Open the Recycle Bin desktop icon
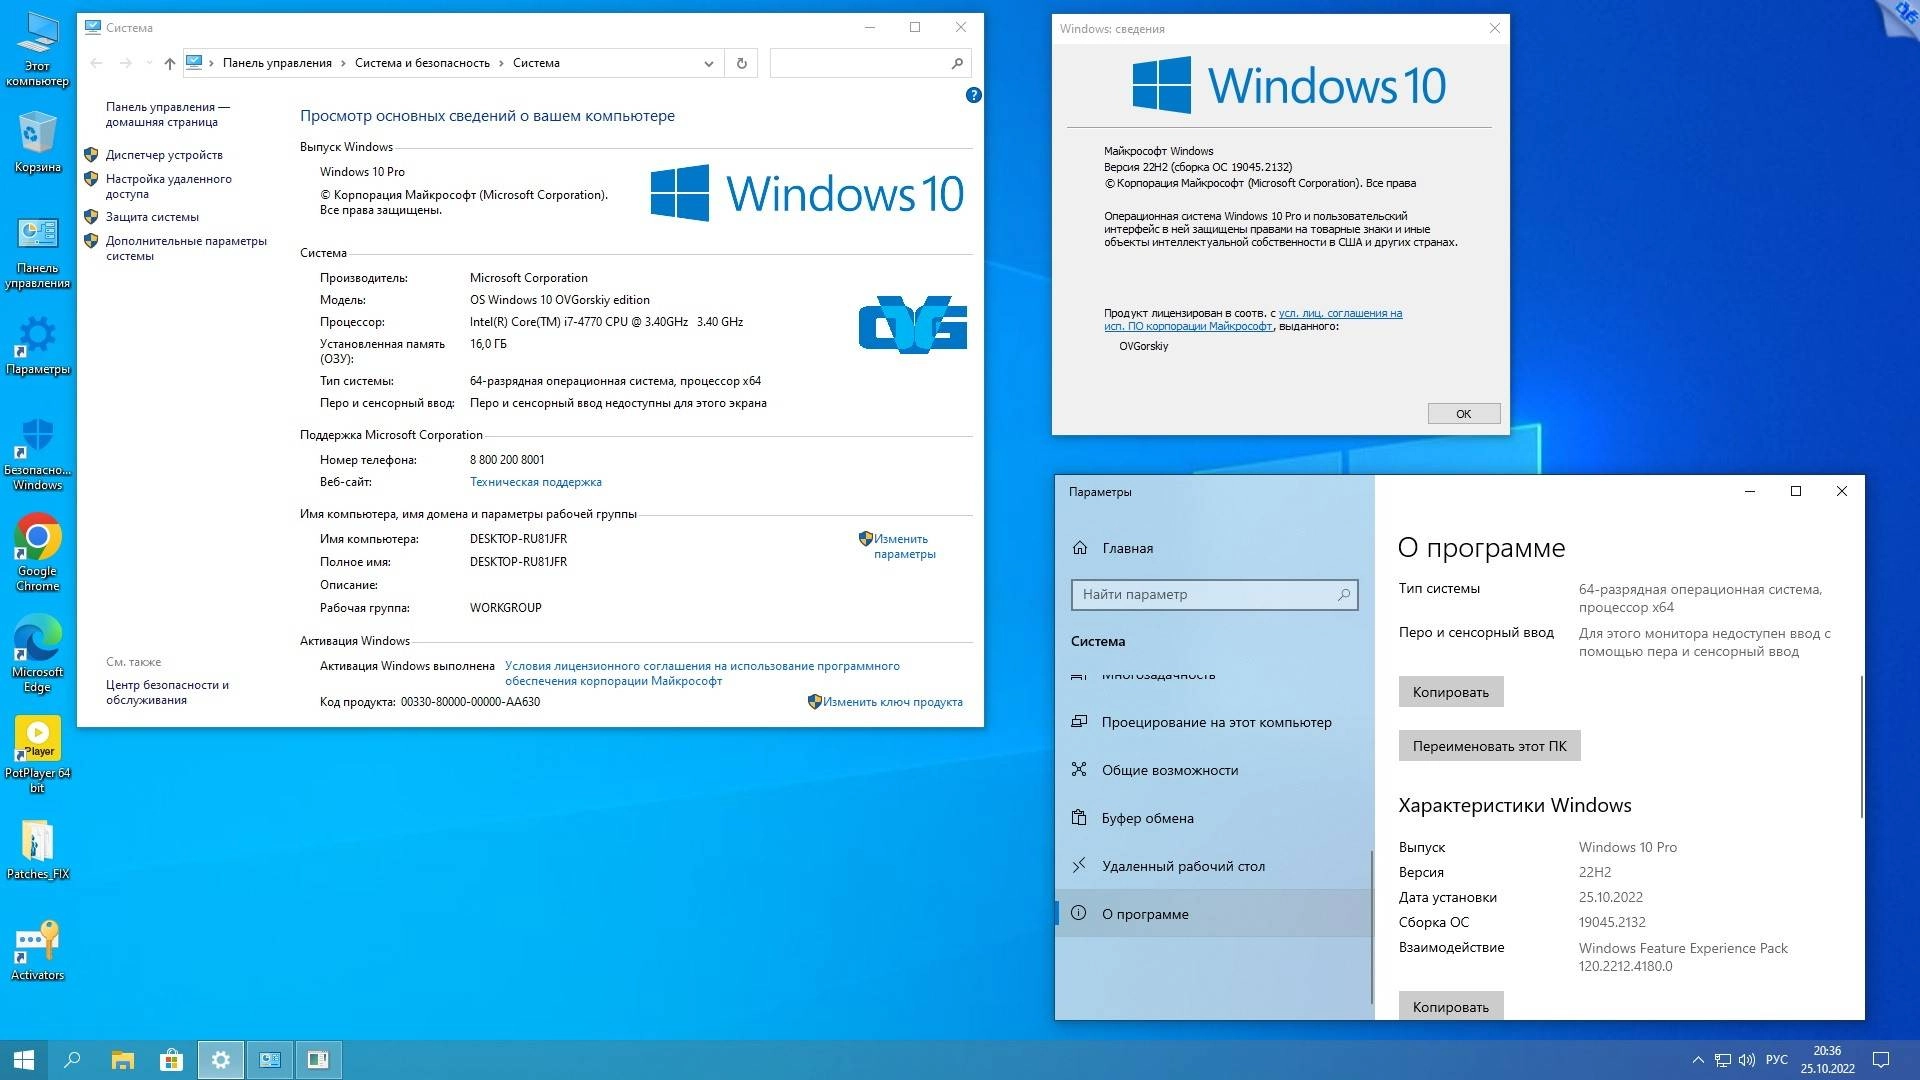This screenshot has height=1080, width=1920. point(37,142)
